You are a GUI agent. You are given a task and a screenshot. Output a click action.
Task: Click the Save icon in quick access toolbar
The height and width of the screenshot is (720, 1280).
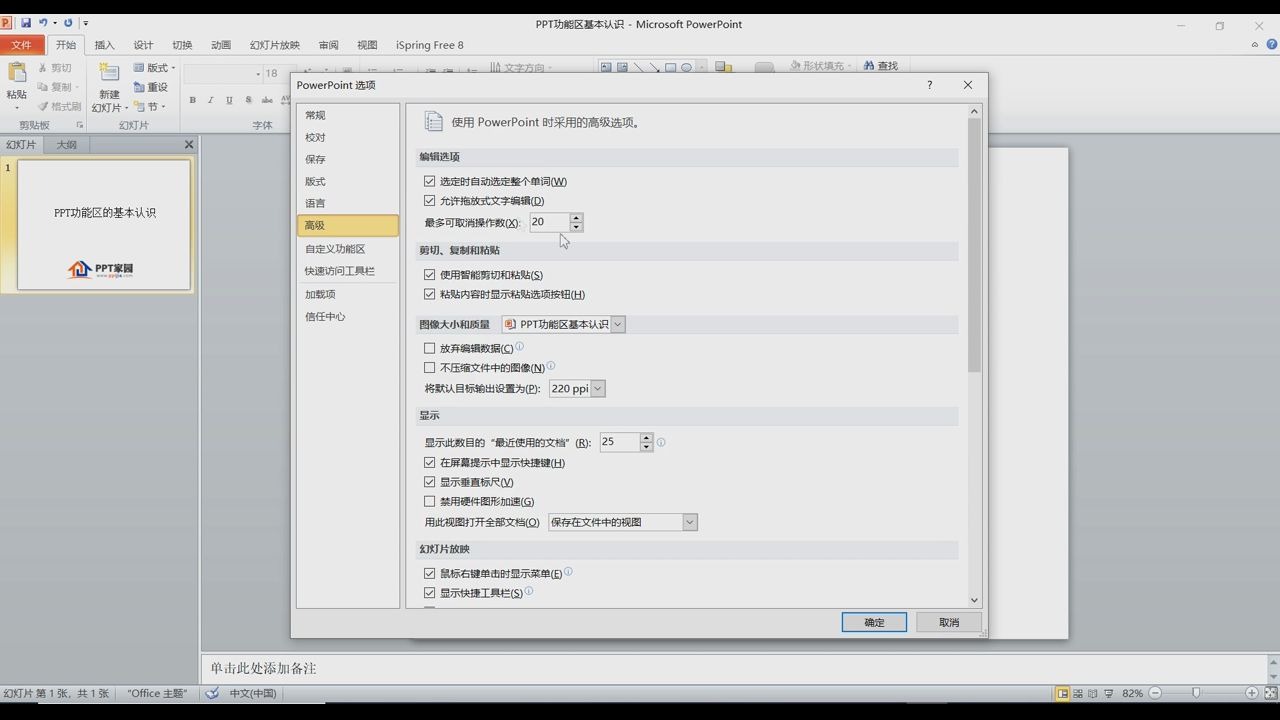(x=25, y=22)
